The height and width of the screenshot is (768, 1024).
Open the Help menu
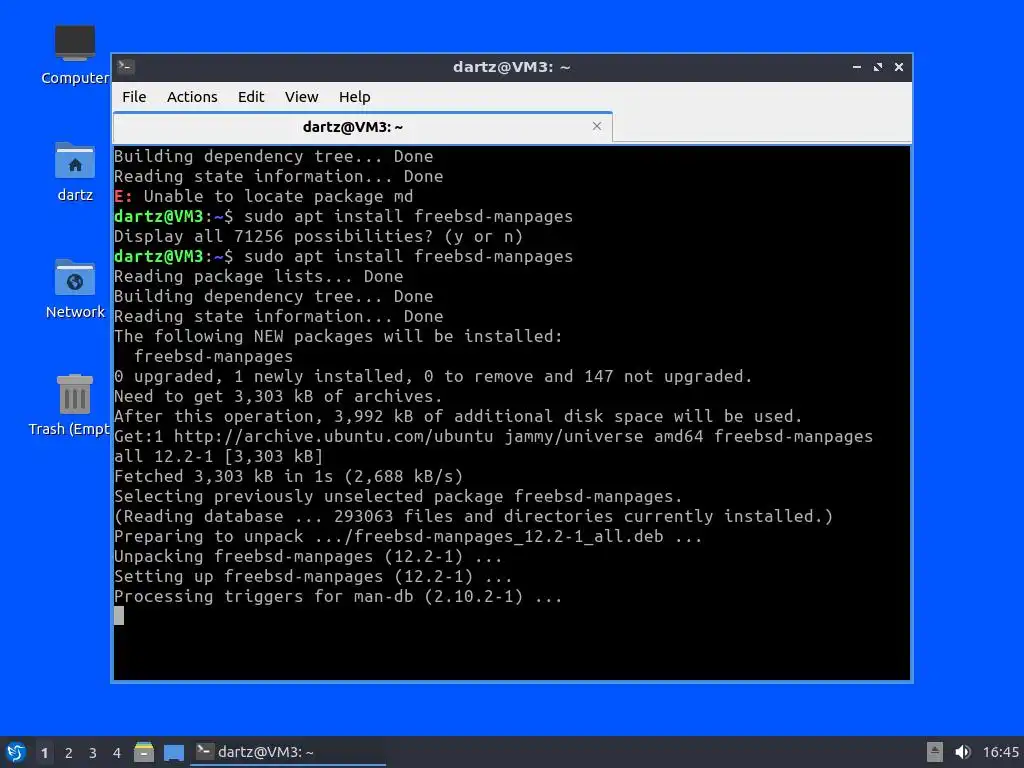pos(355,97)
